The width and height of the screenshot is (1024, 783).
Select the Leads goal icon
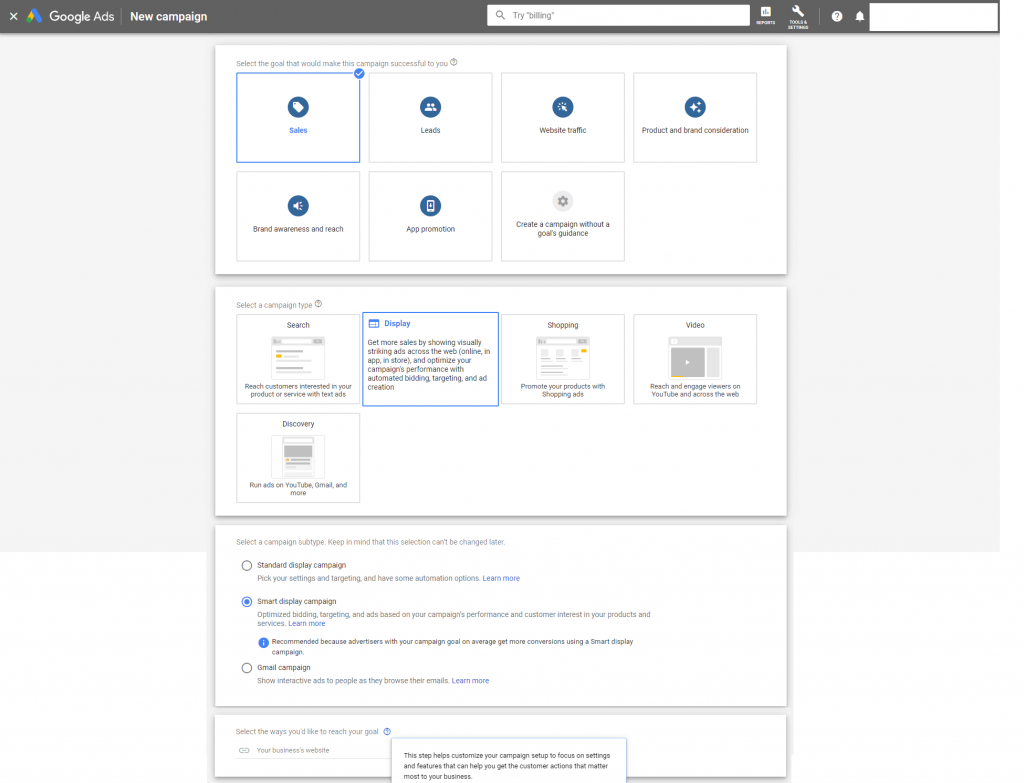430,107
